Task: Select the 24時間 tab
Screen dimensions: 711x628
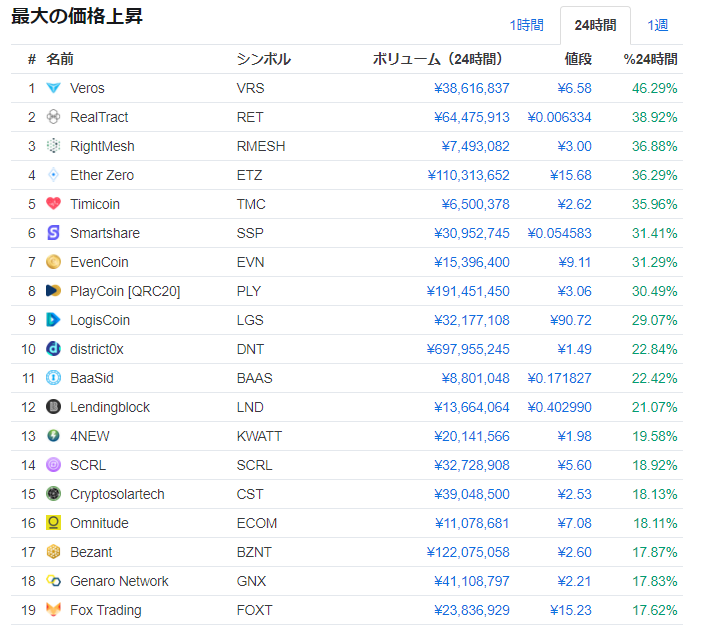Action: (x=595, y=25)
